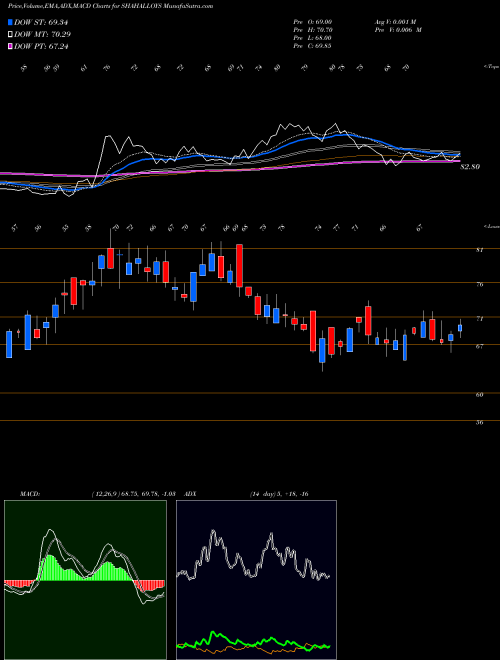This screenshot has height=660, width=500.
Task: Click the 'Pre V: 0.006 M' value
Action: click(398, 30)
